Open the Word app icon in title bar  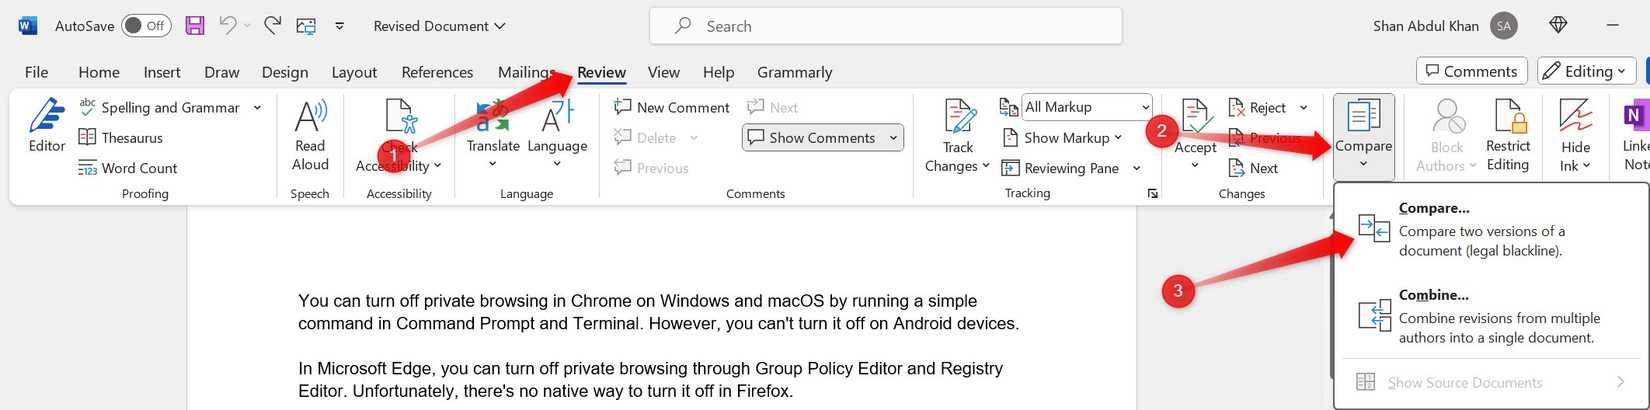(x=28, y=26)
